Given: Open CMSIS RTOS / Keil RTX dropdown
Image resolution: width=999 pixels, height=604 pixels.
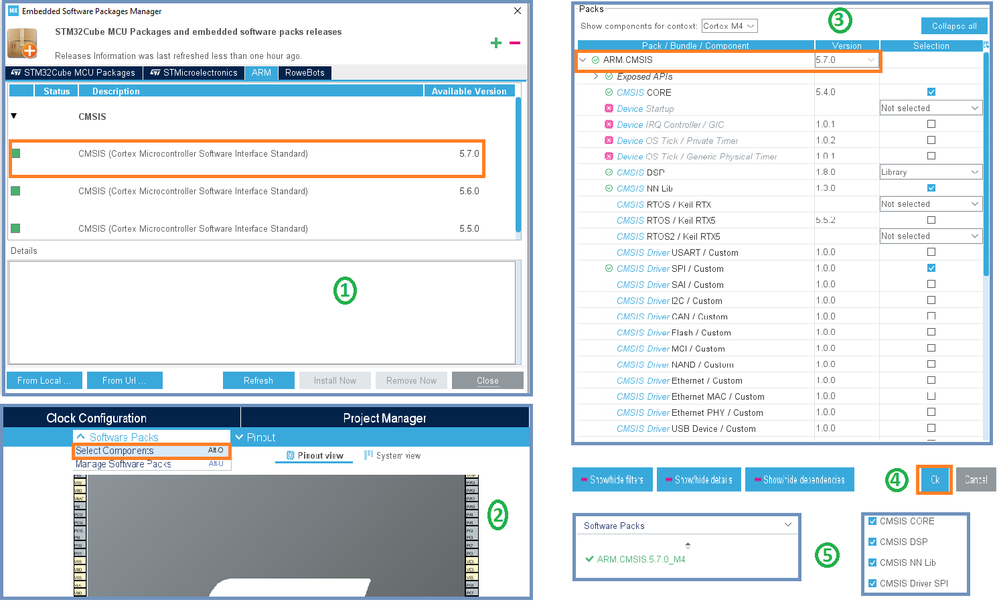Looking at the screenshot, I should point(930,204).
